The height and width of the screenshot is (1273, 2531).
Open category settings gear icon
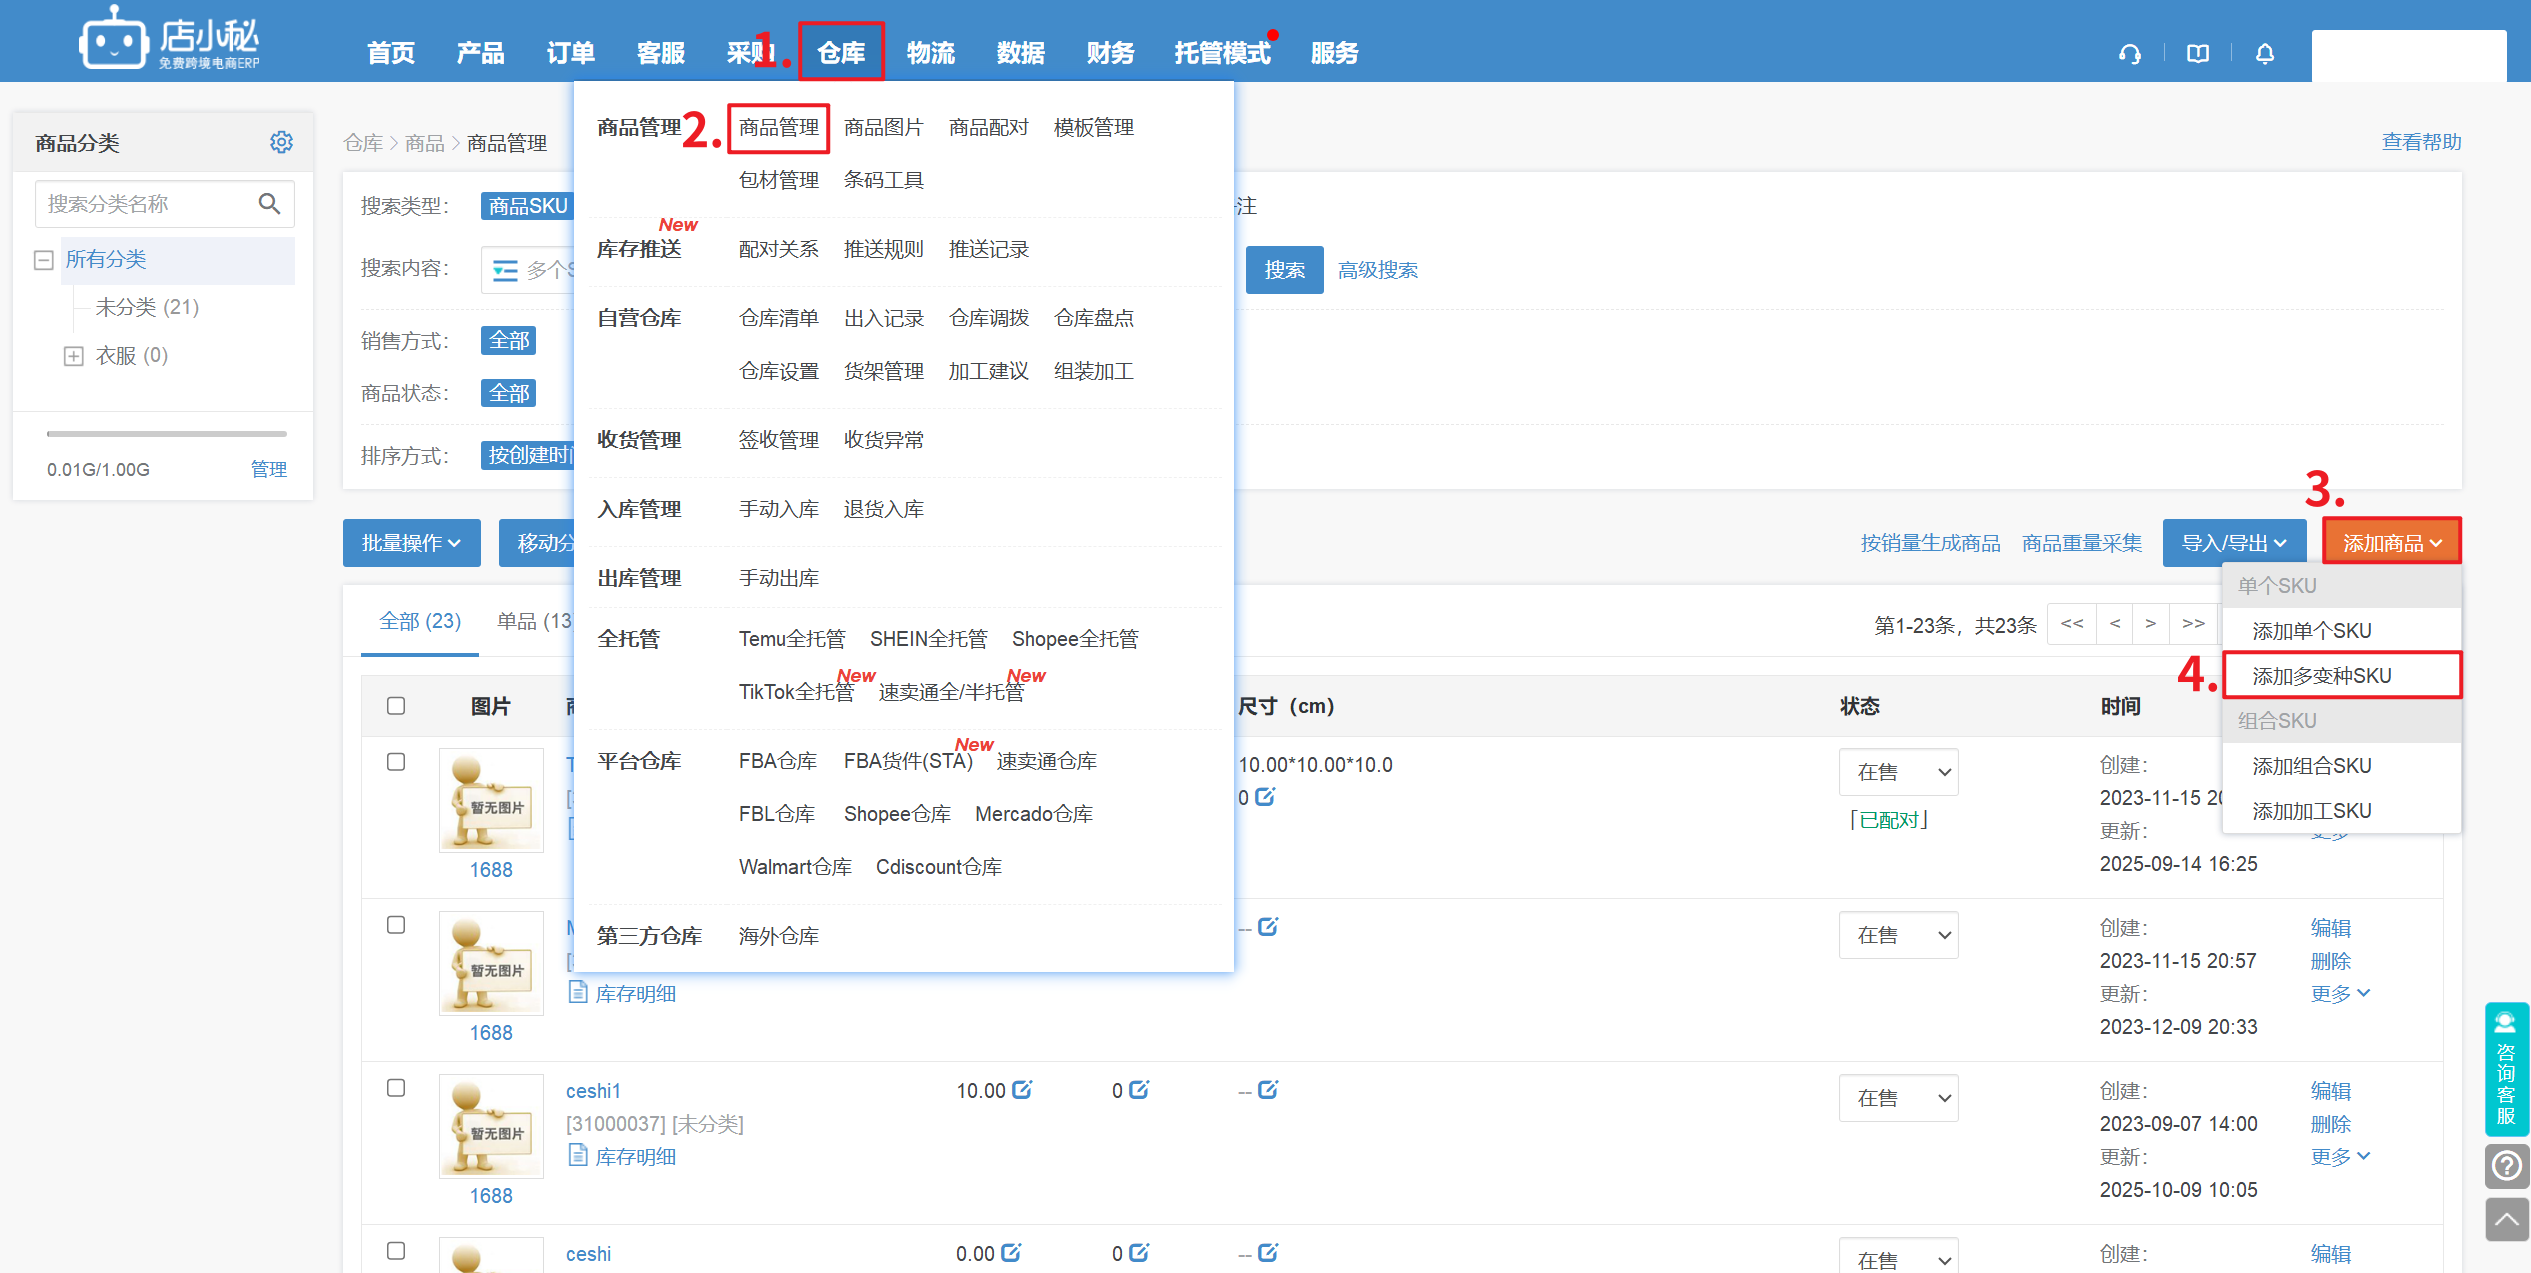pyautogui.click(x=281, y=142)
